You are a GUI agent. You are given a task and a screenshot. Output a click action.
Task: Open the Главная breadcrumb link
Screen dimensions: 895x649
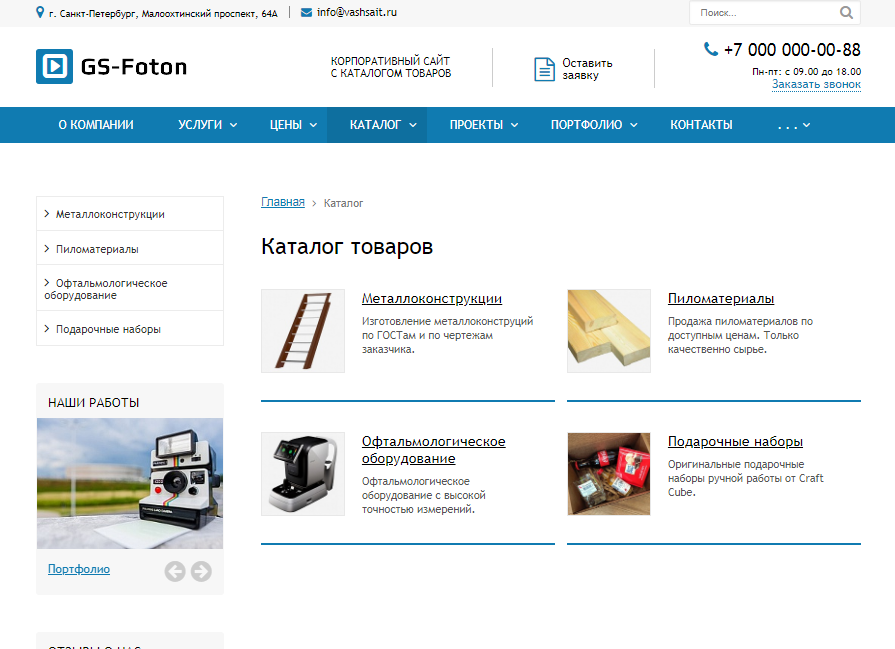(283, 202)
